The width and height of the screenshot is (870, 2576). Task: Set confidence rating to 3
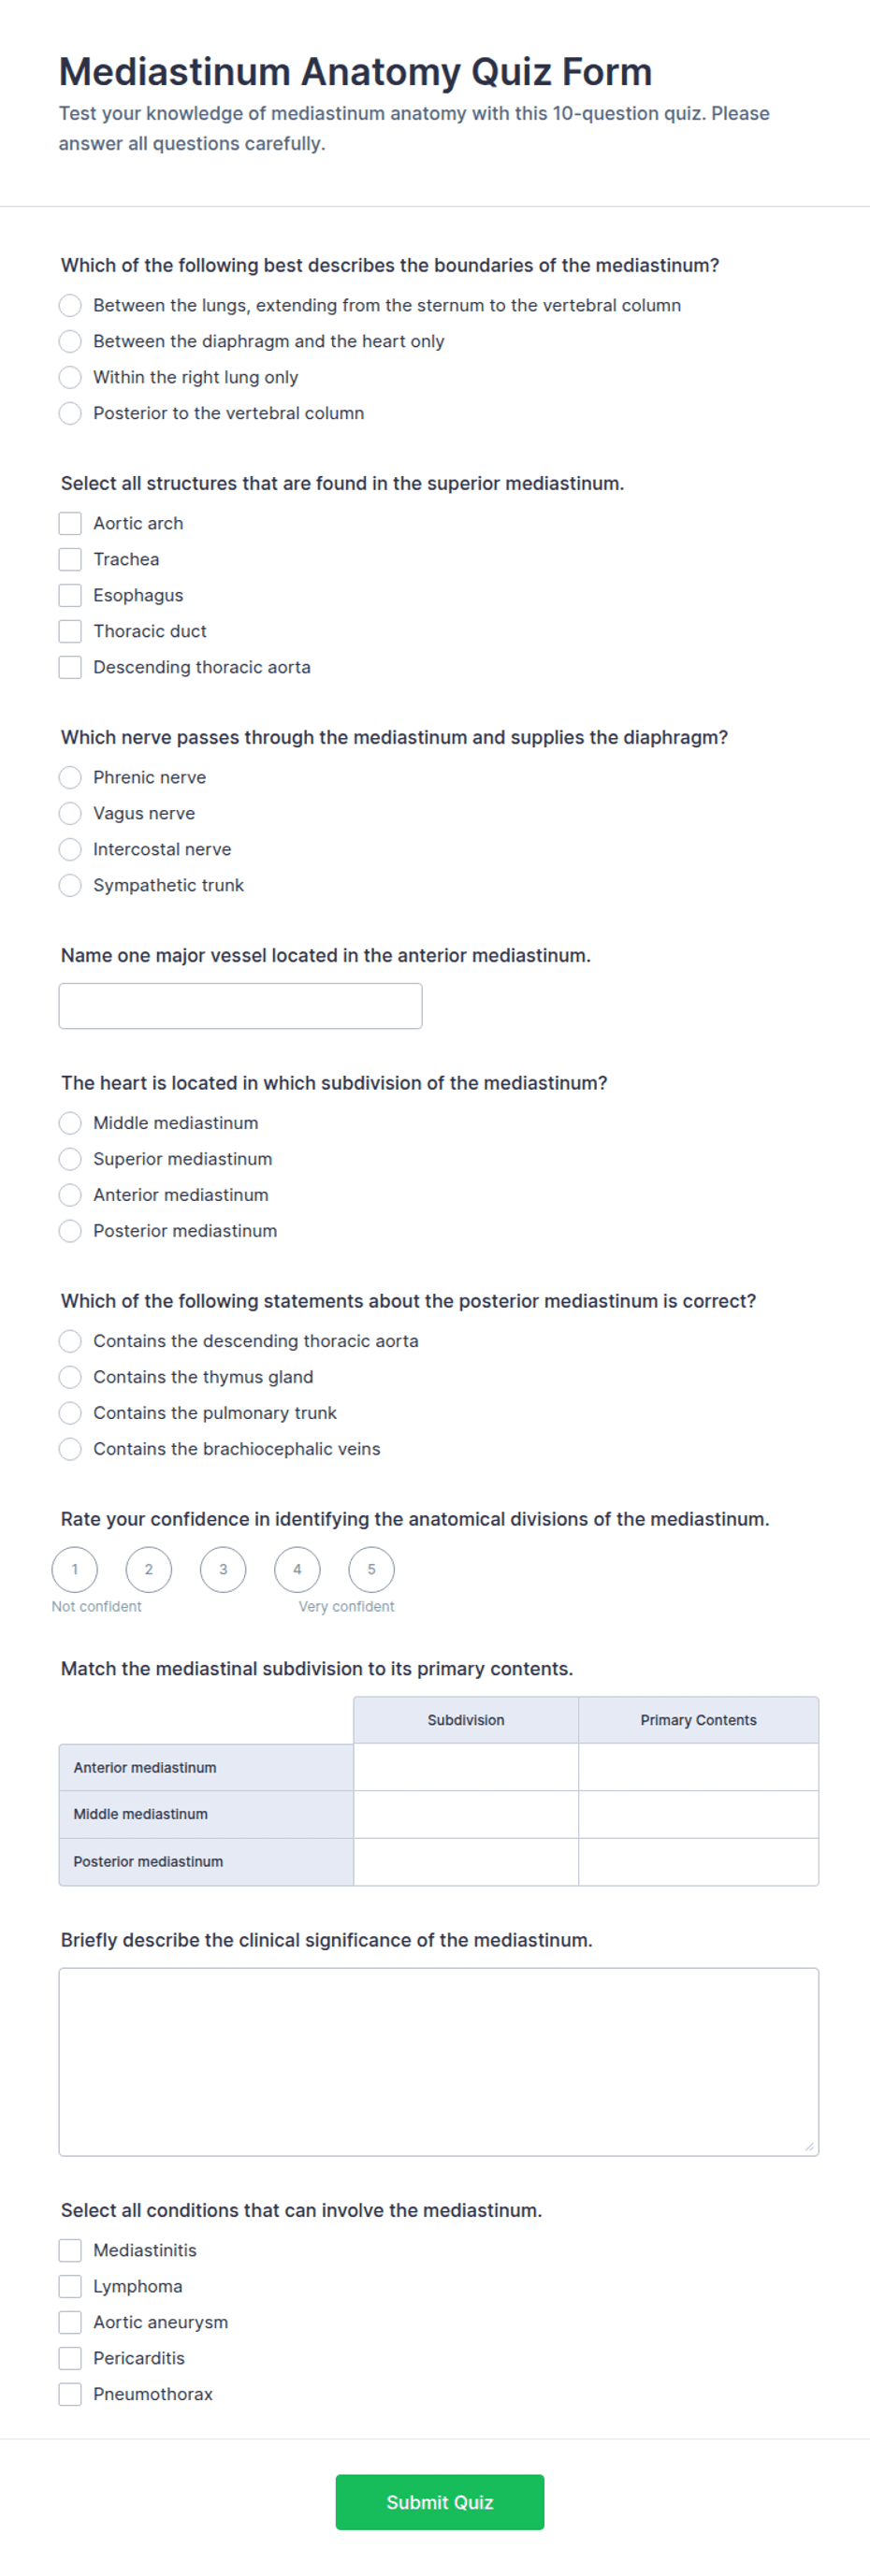point(223,1569)
